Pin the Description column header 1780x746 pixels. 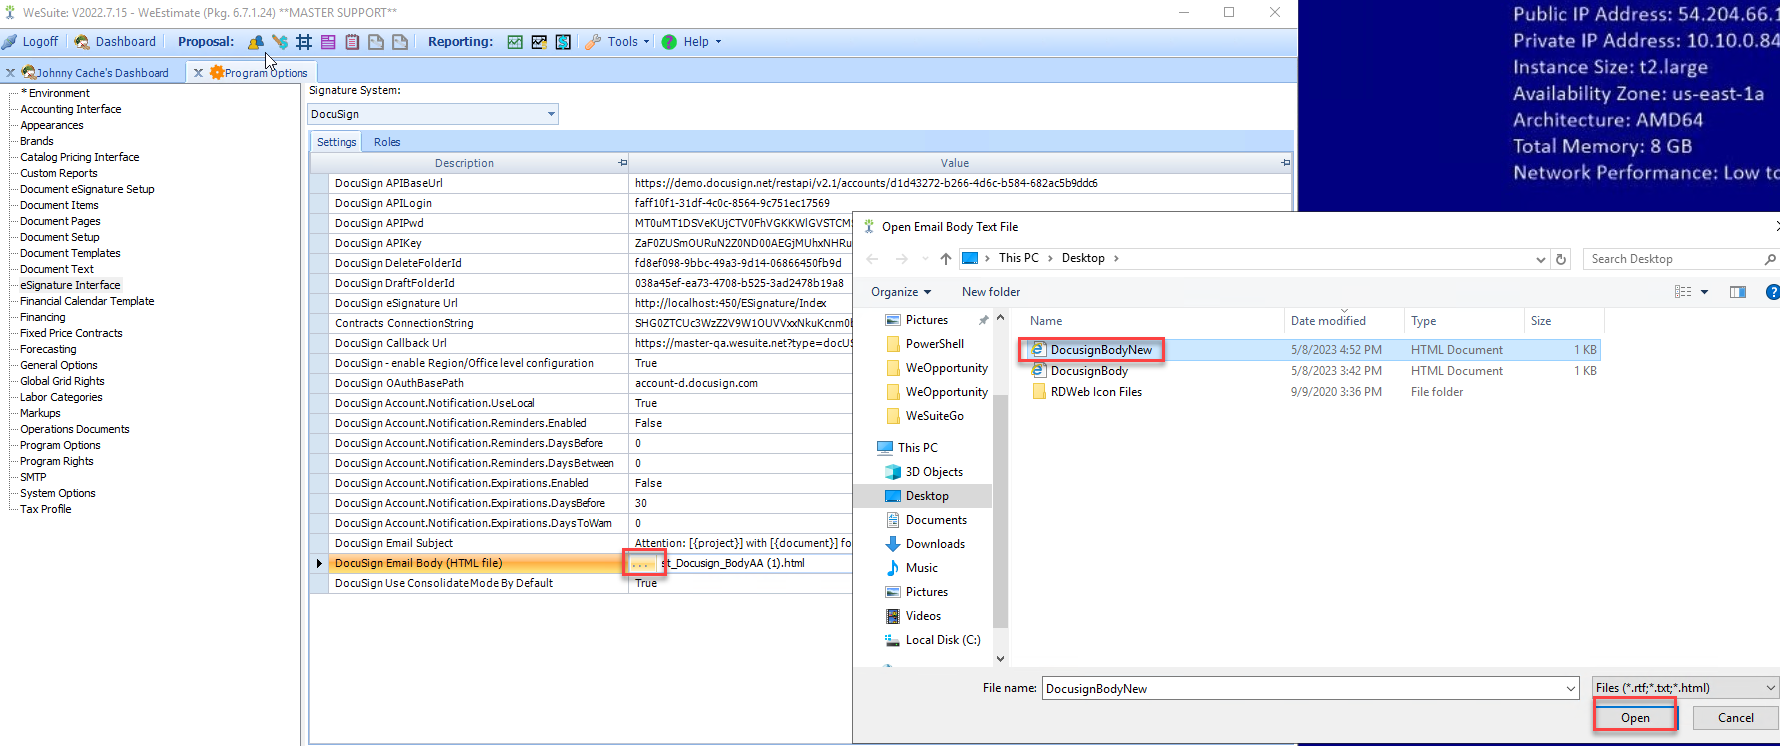622,163
